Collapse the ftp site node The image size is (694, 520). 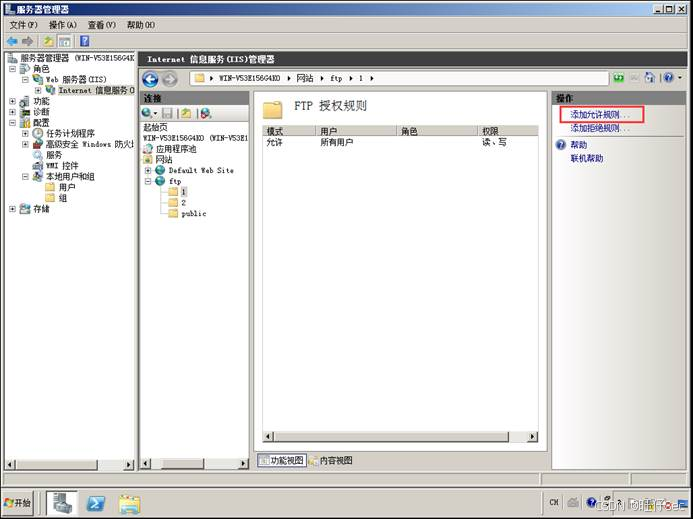(x=148, y=181)
